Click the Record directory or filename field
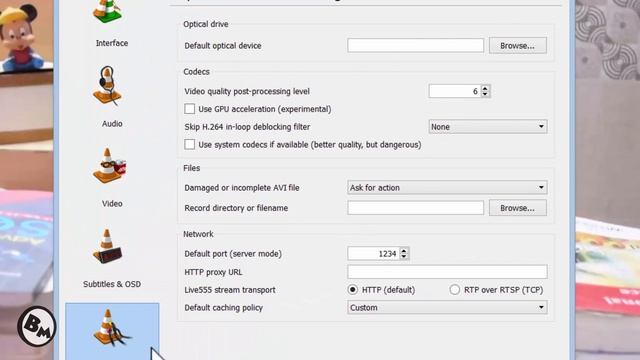The image size is (640, 360). click(416, 208)
